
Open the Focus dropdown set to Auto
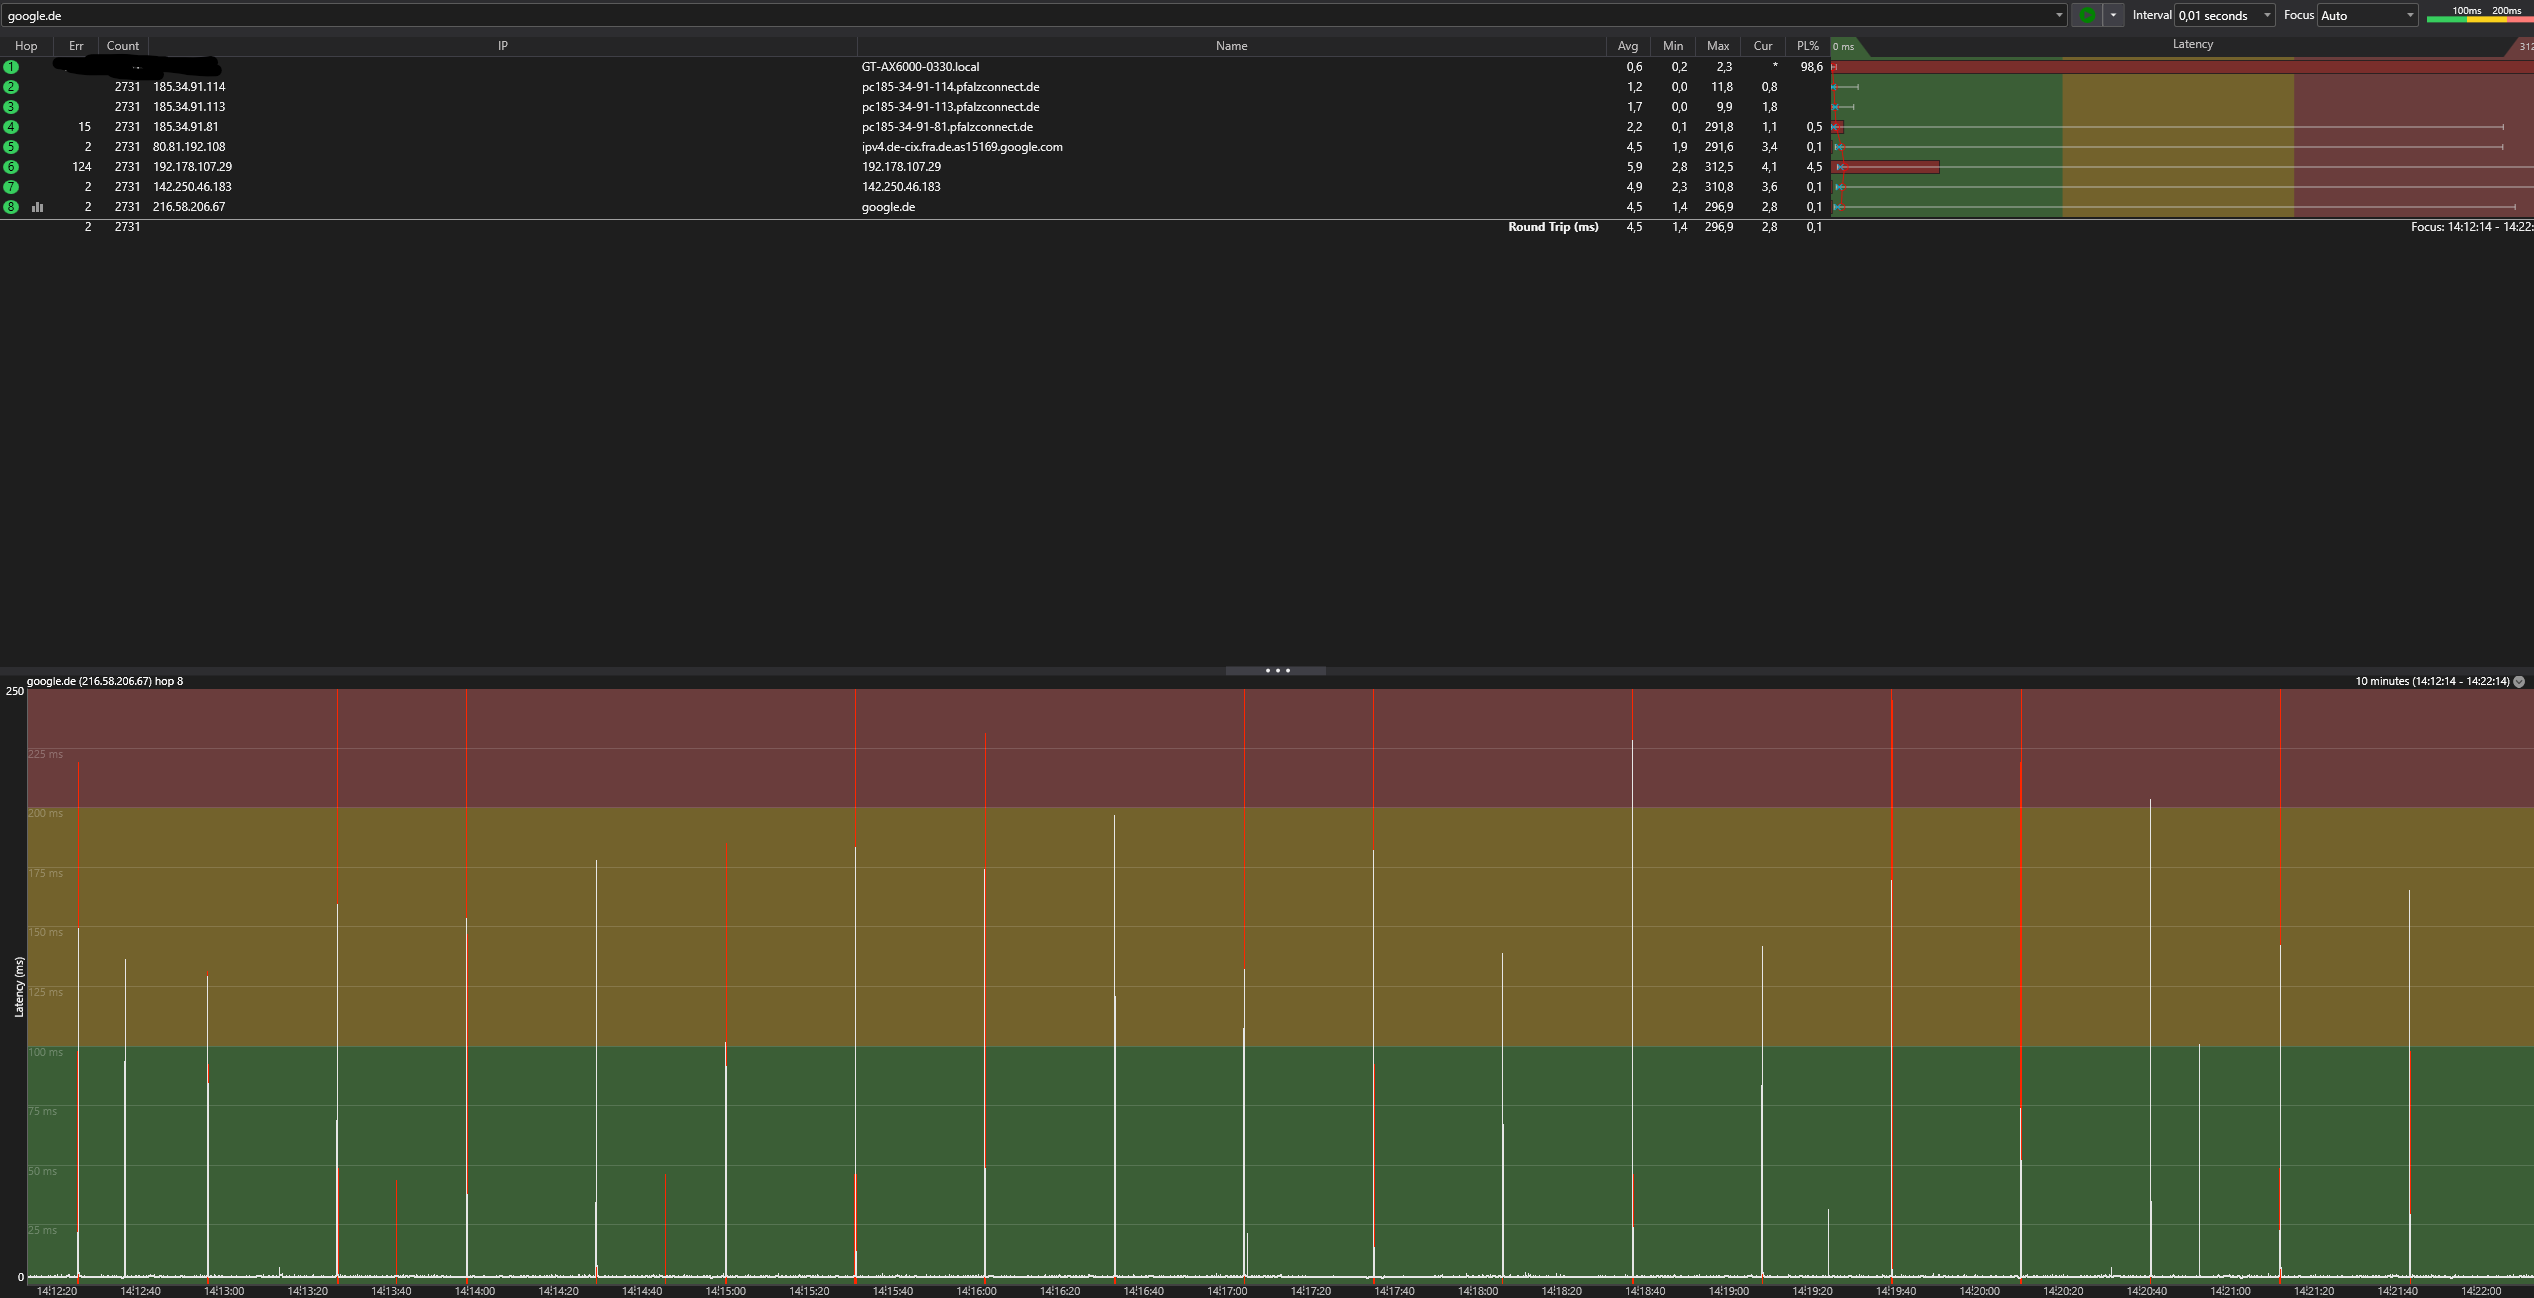tap(2367, 15)
